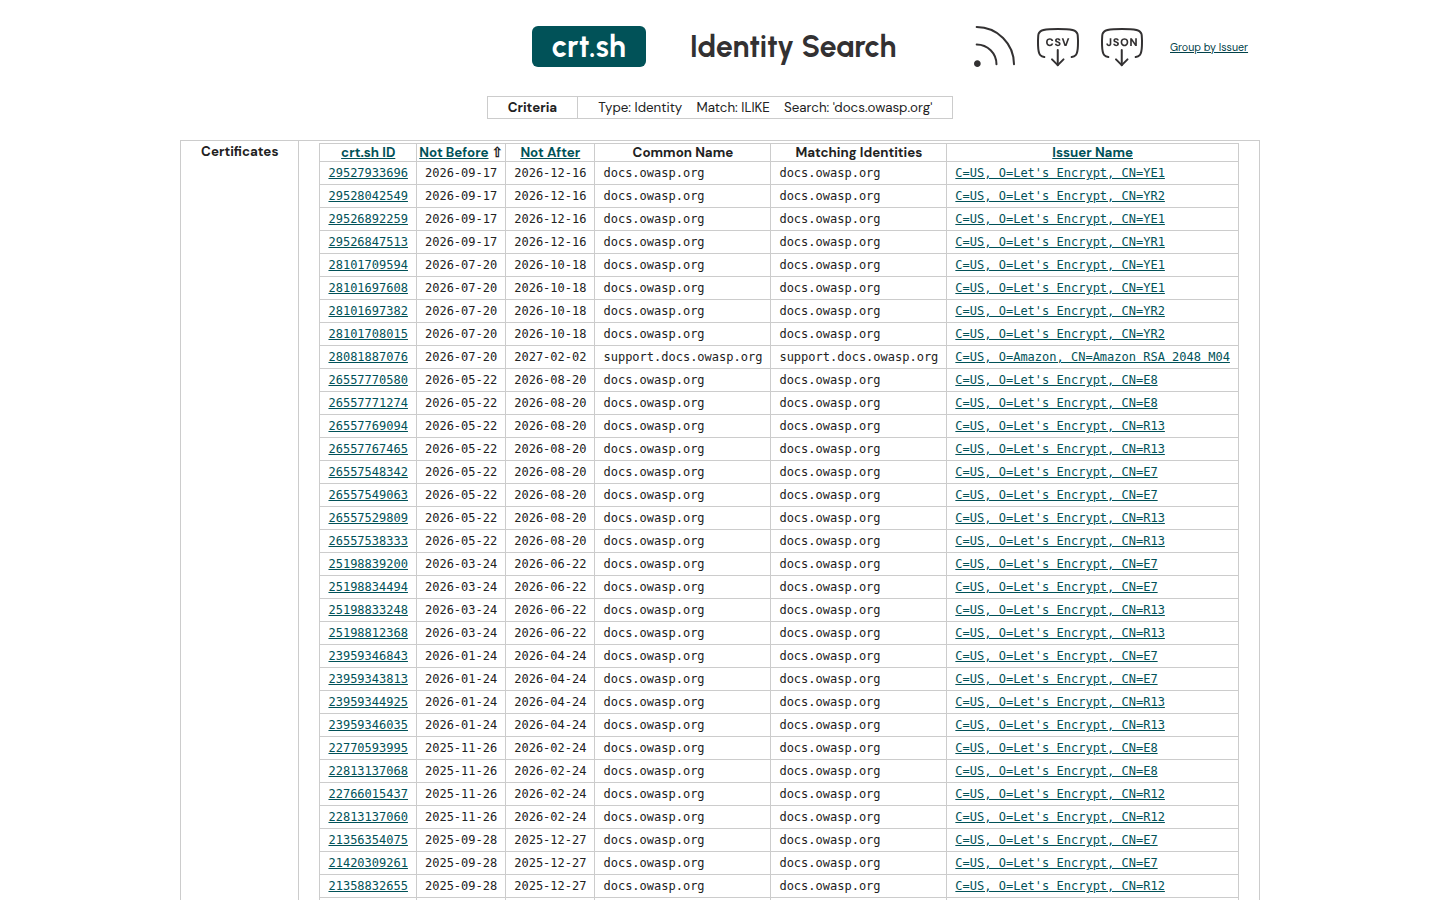Open certificate ID 29528042549

coord(368,196)
